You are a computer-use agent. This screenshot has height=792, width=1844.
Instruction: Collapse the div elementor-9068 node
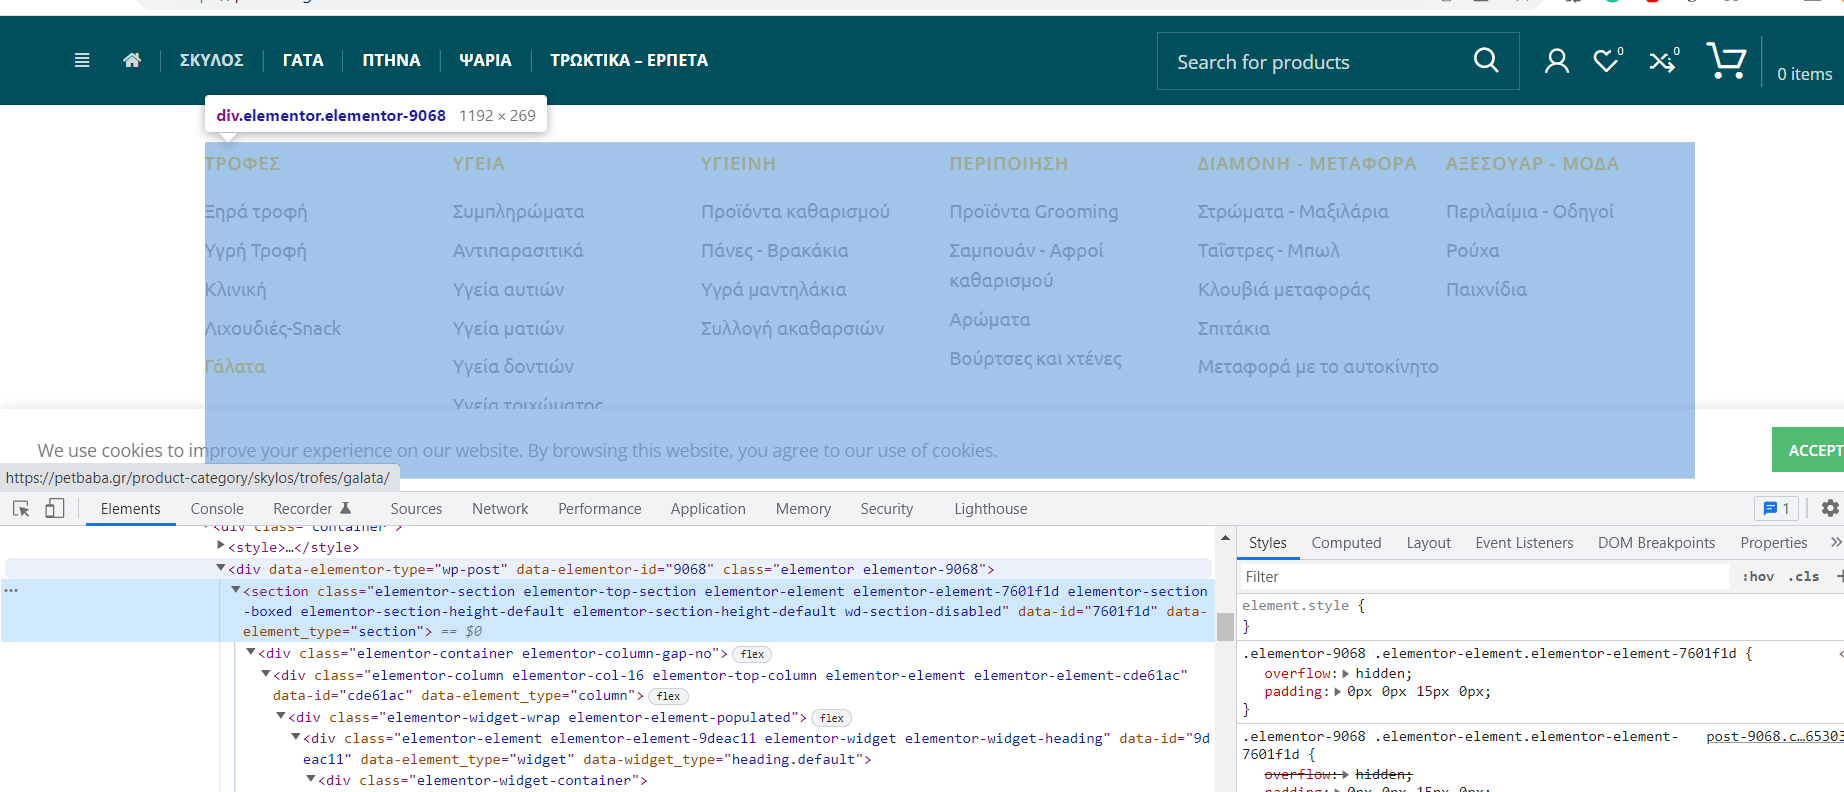click(x=221, y=568)
